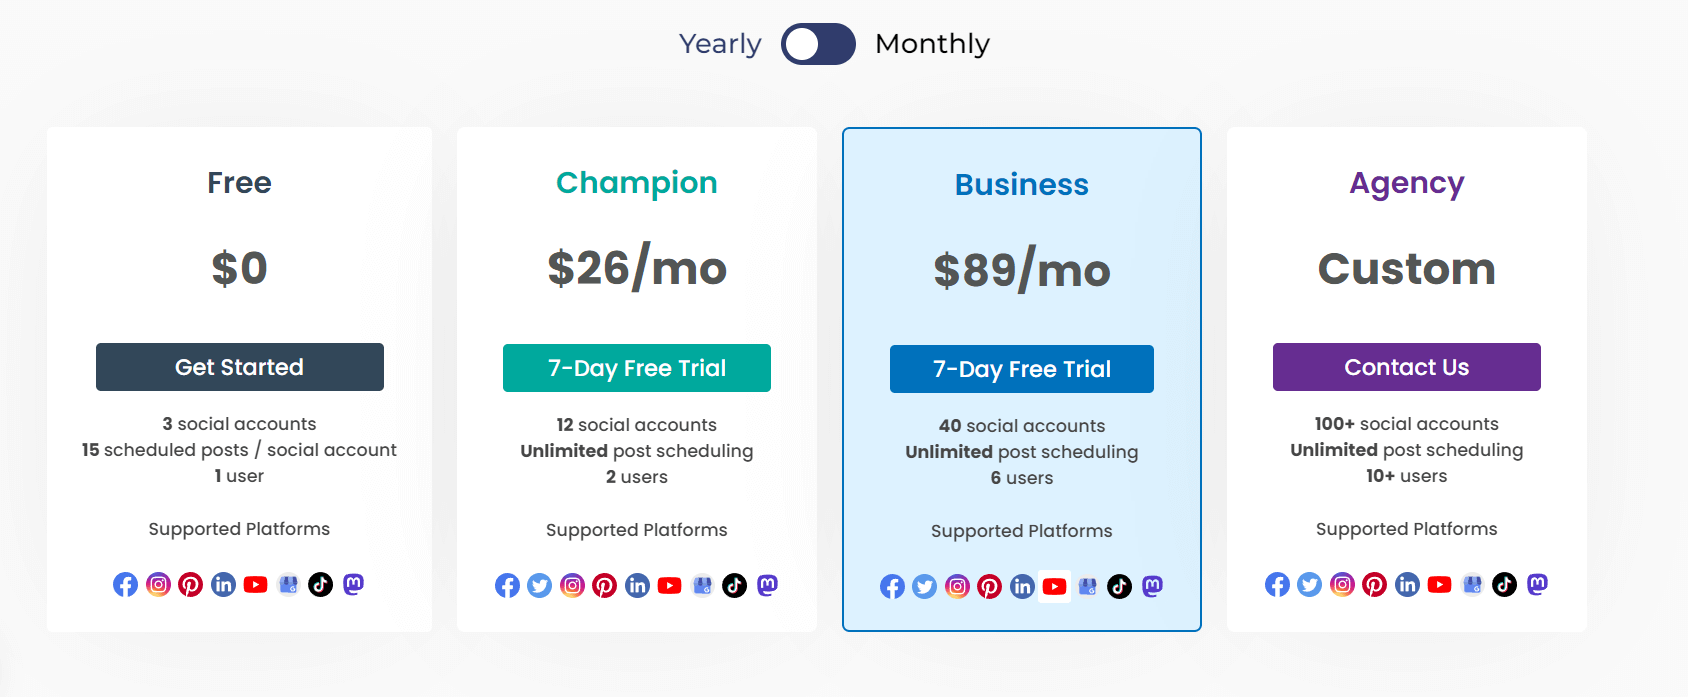Click the Google Business Profile icon under Agency
The width and height of the screenshot is (1688, 697).
coord(1472,584)
